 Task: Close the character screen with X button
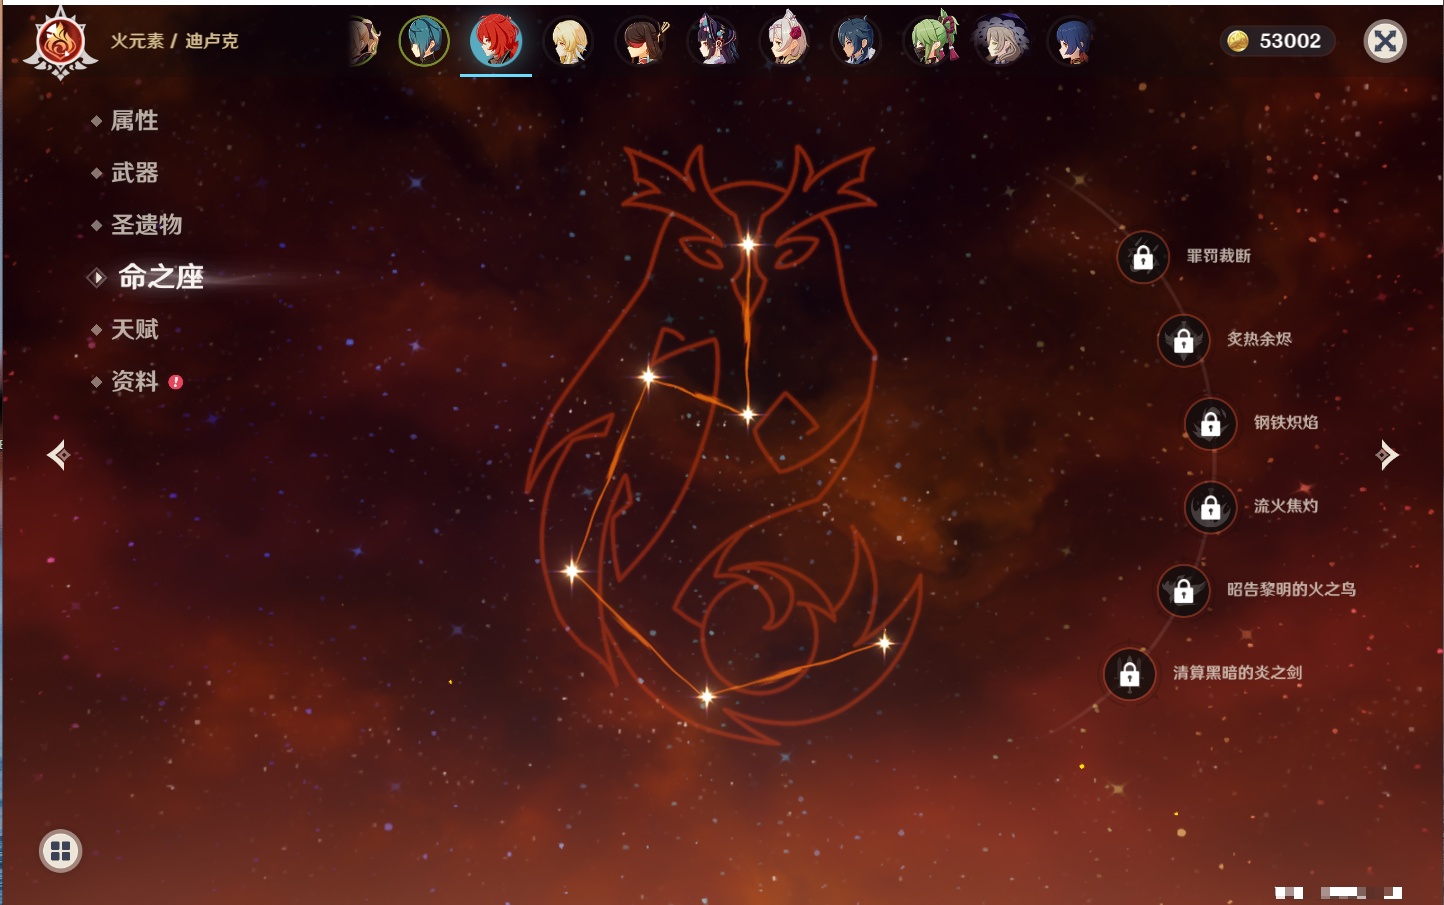1385,41
